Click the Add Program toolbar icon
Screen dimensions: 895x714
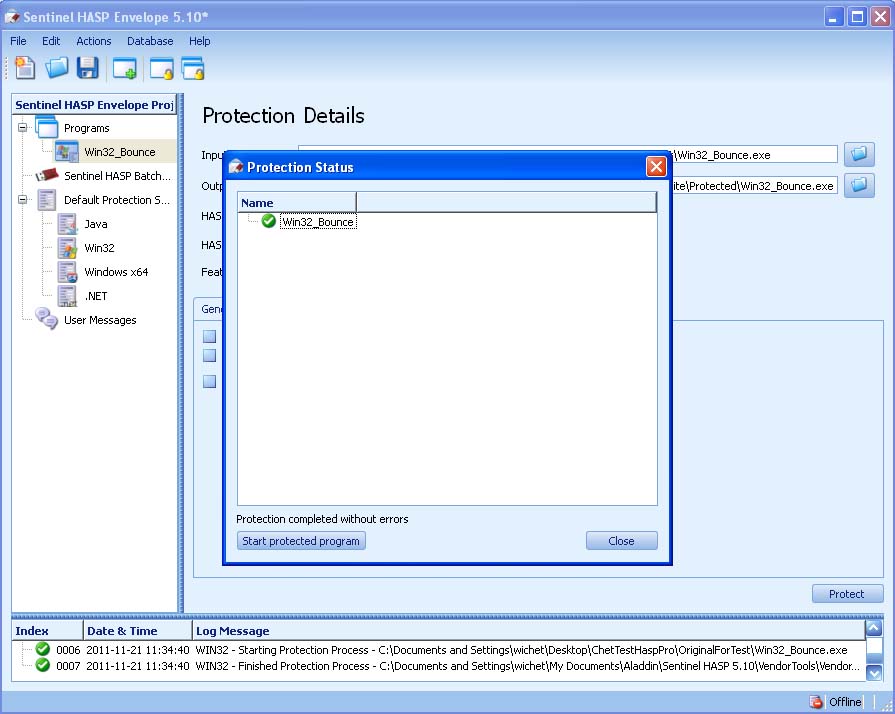pos(124,67)
